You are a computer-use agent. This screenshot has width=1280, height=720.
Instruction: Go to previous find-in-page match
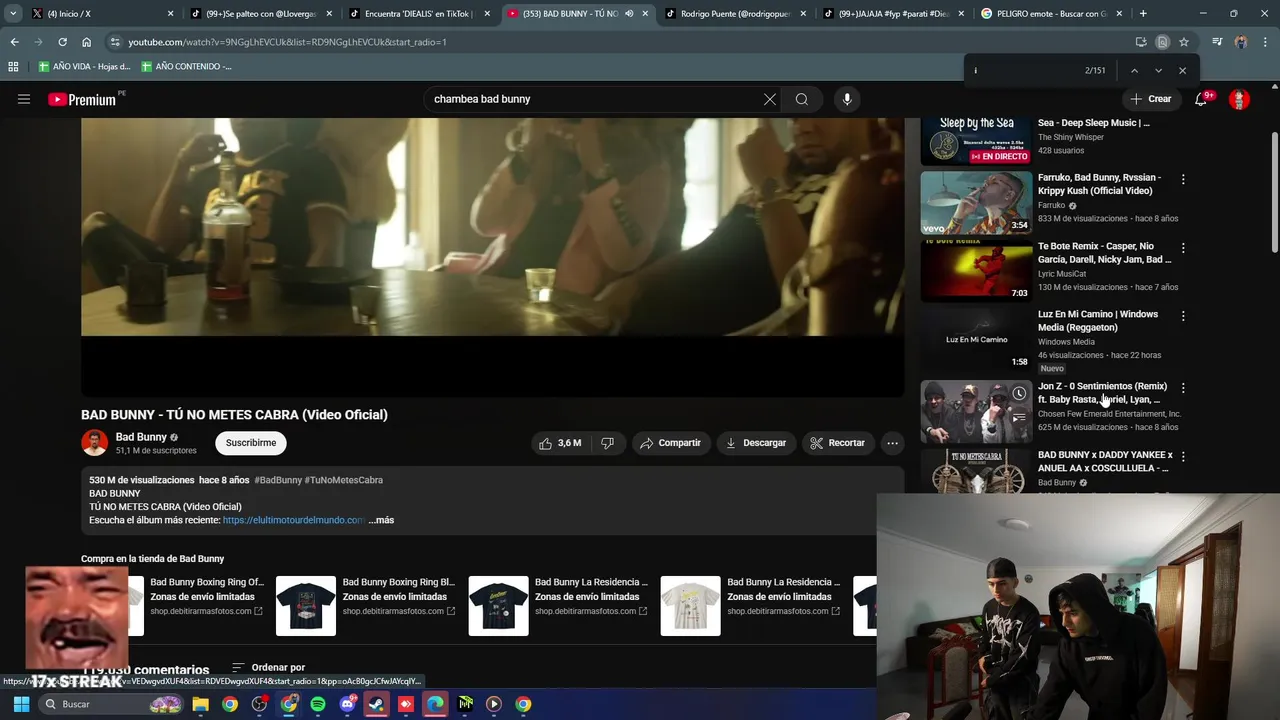(1134, 71)
